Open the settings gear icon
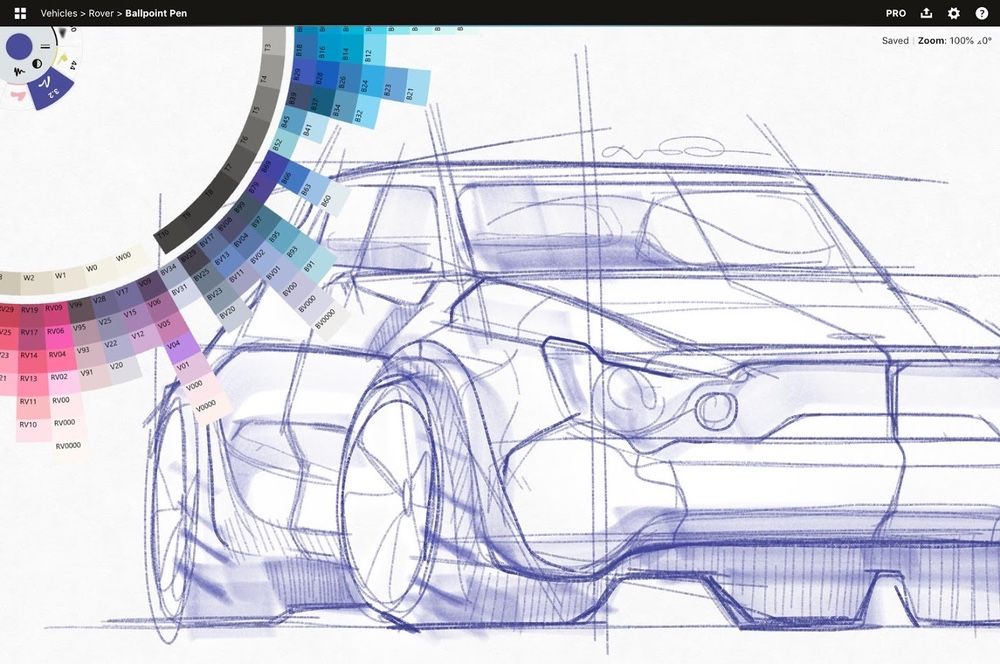The width and height of the screenshot is (1000, 664). coord(954,13)
